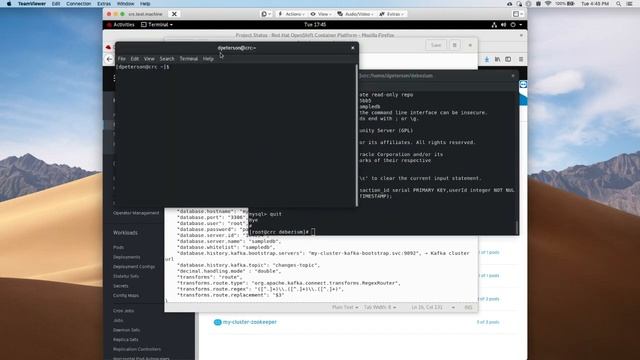The height and width of the screenshot is (360, 640).
Task: Click the TeamViewer side panel tab icon
Action: (x=523, y=84)
